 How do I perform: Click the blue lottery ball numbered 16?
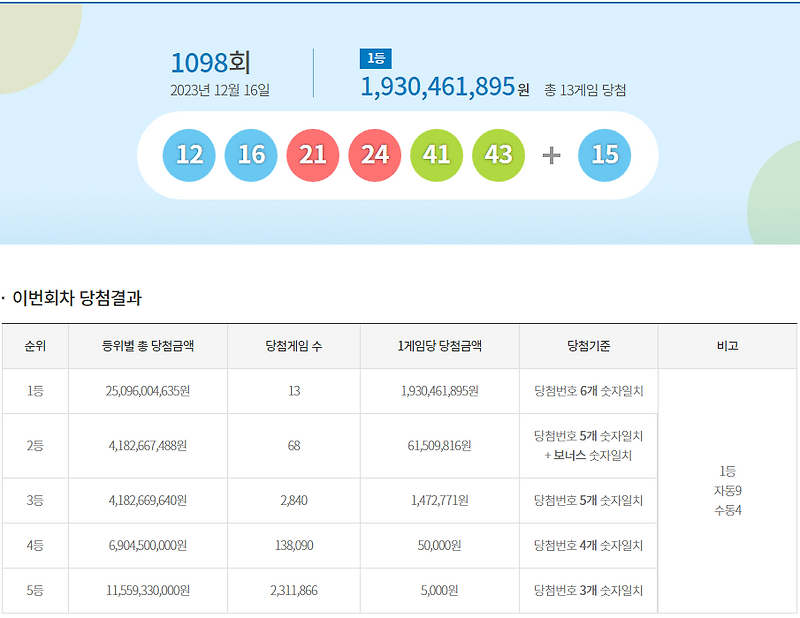pos(251,155)
